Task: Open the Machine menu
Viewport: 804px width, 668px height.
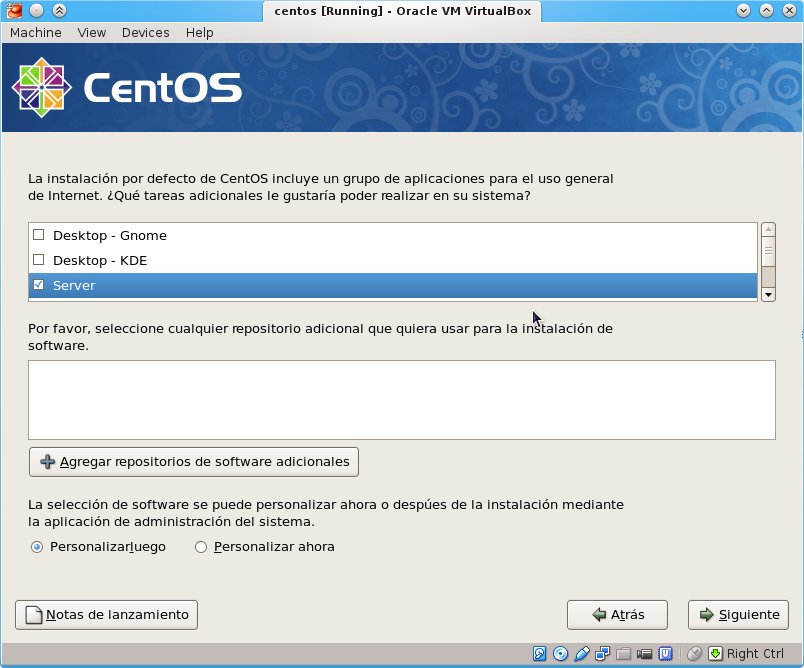Action: 36,33
